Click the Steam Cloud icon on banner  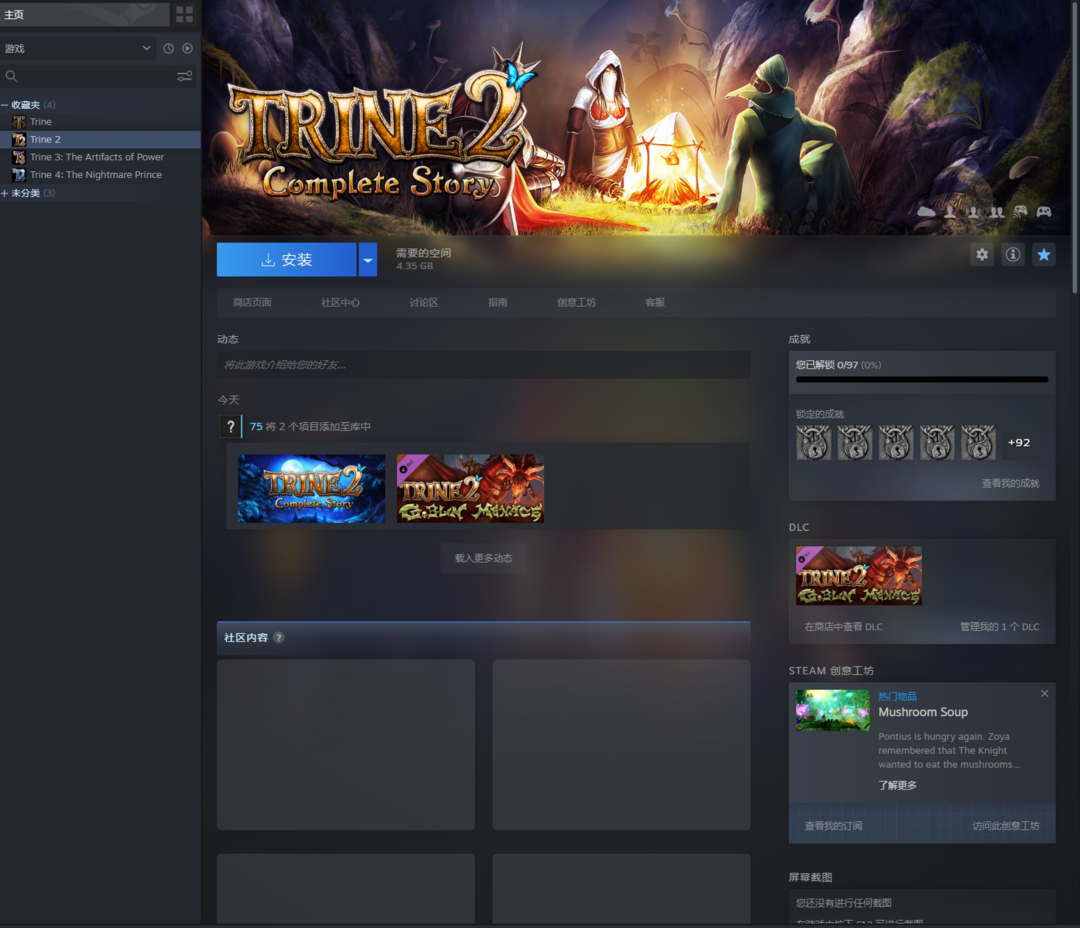pyautogui.click(x=926, y=211)
